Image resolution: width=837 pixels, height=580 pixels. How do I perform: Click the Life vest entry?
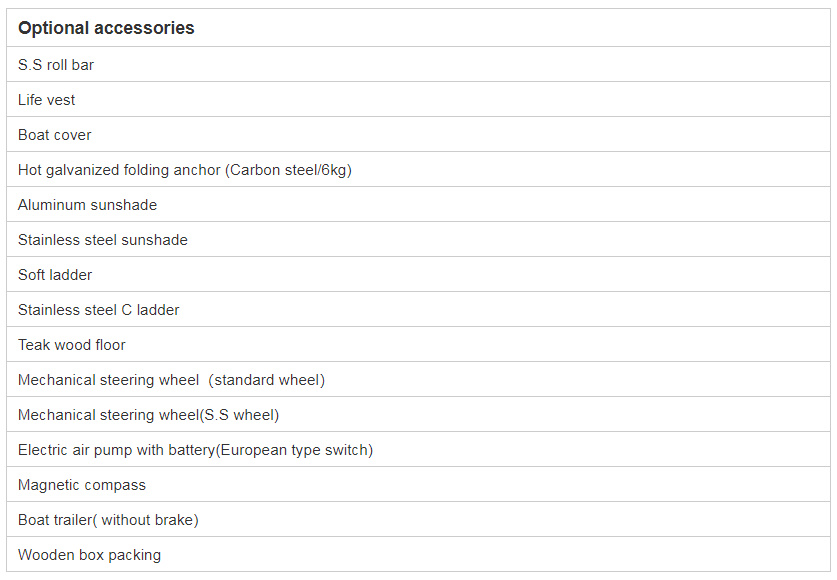[x=46, y=100]
